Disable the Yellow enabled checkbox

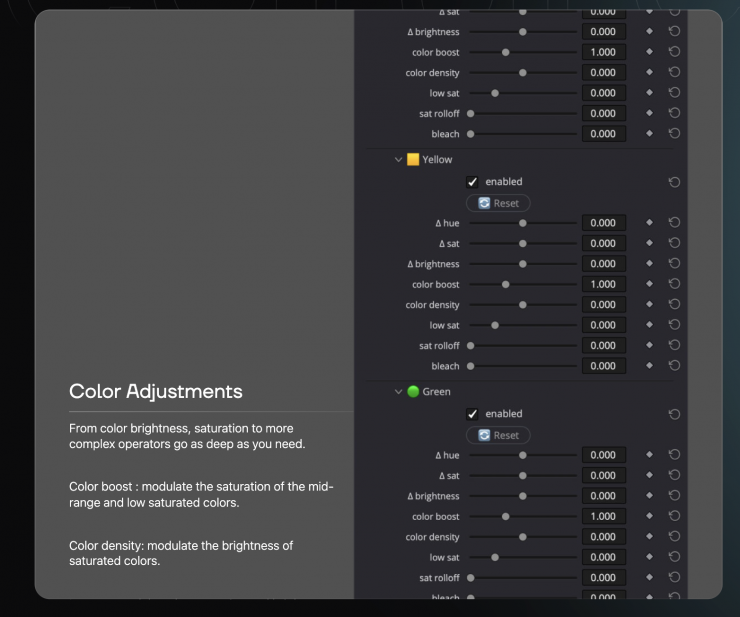472,182
